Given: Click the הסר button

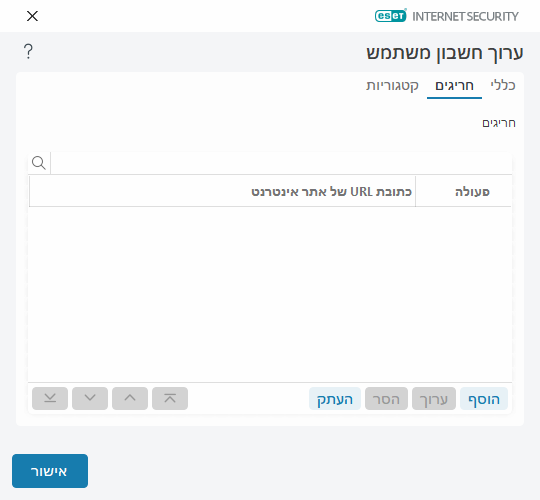Looking at the screenshot, I should (386, 398).
